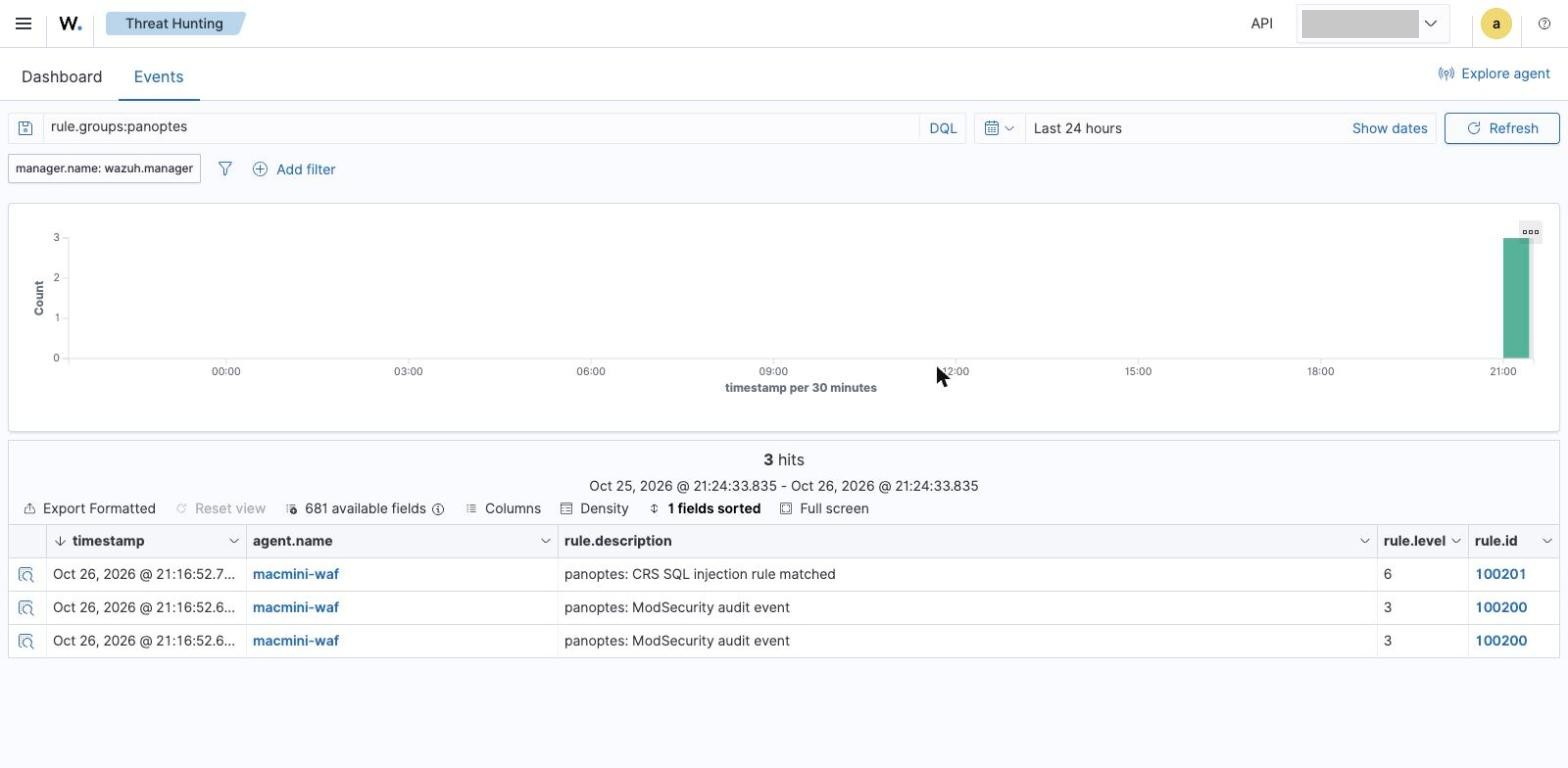1568x768 pixels.
Task: Open the 1 fields sorted menu
Action: (x=704, y=509)
